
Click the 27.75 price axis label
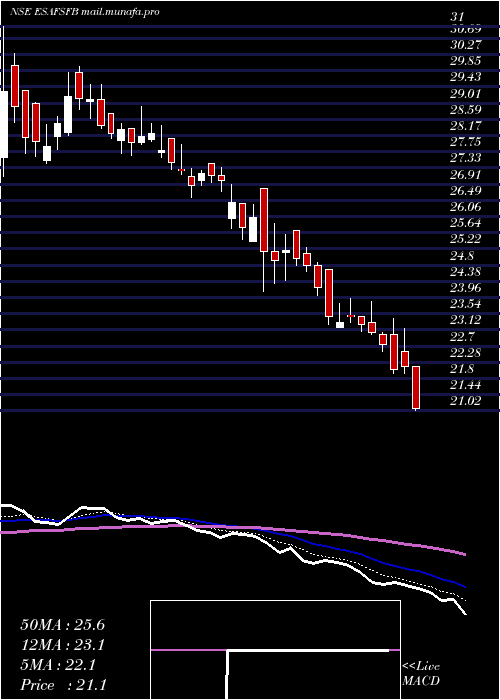pos(466,142)
